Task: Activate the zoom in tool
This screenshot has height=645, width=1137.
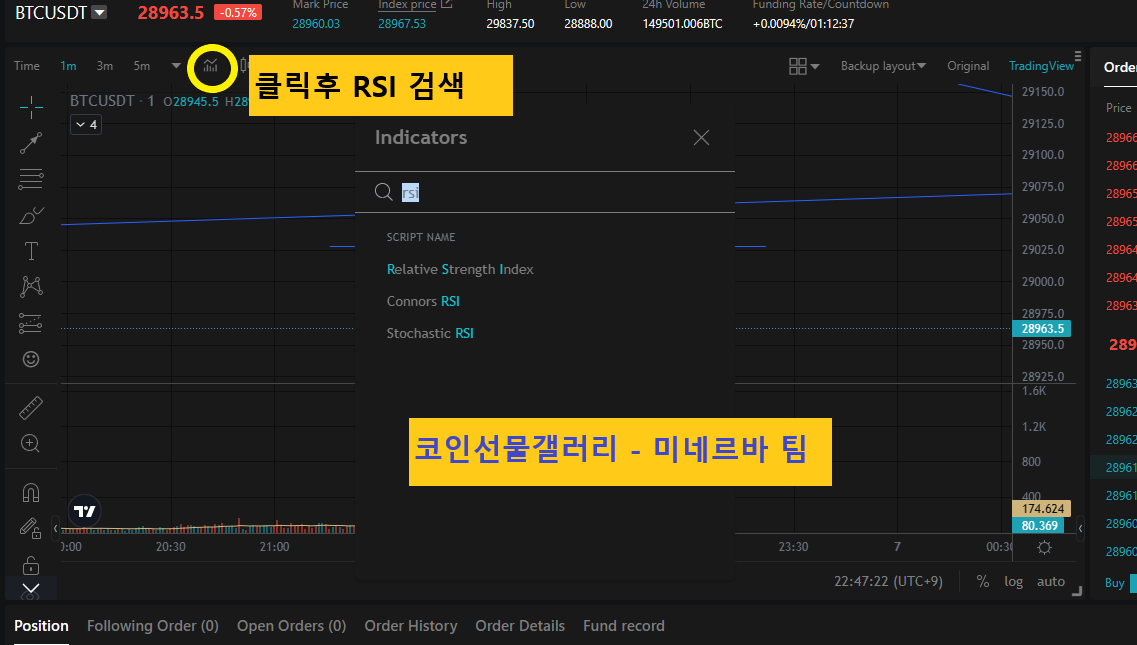Action: point(30,443)
